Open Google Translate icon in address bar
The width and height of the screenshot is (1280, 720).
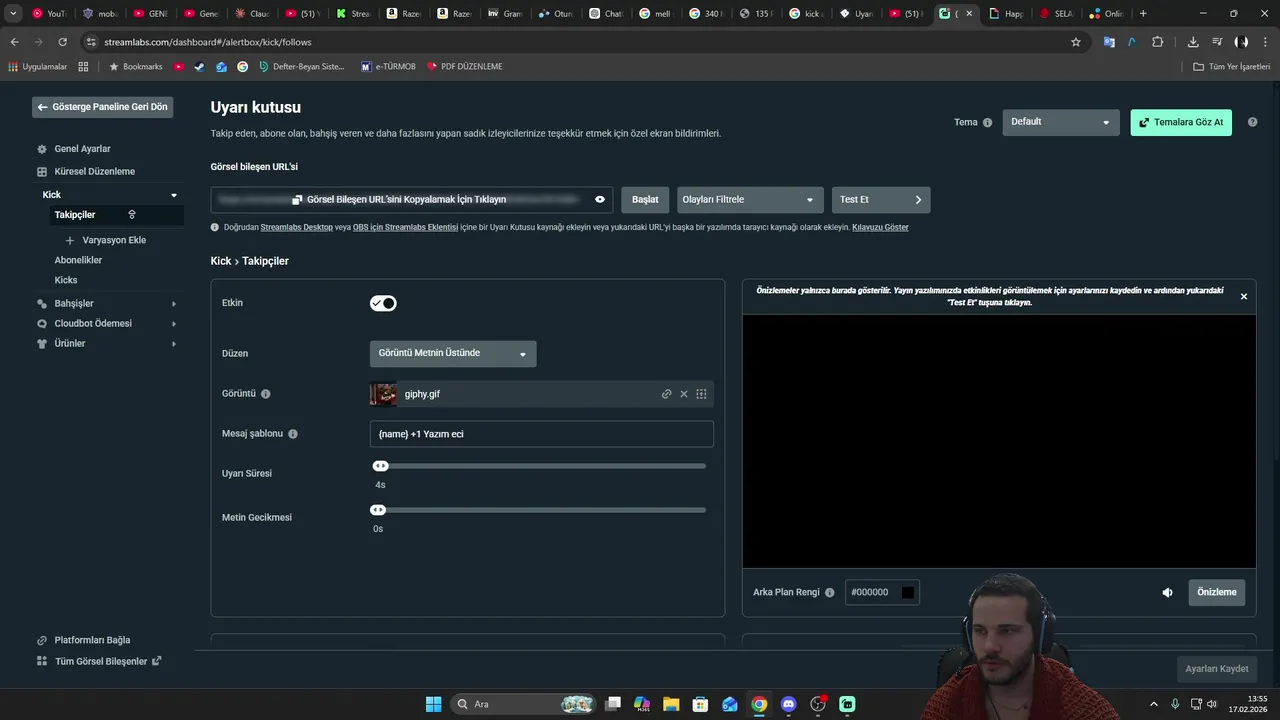coord(1109,42)
